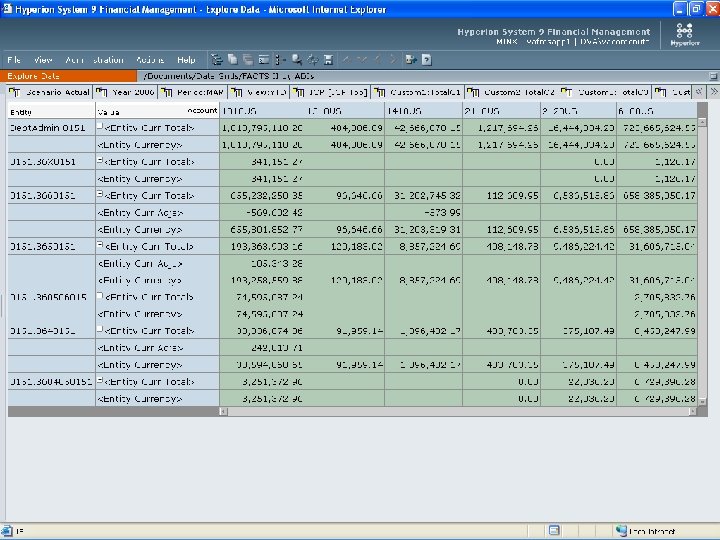The image size is (720, 540).
Task: Open the View menu
Action: 43,60
